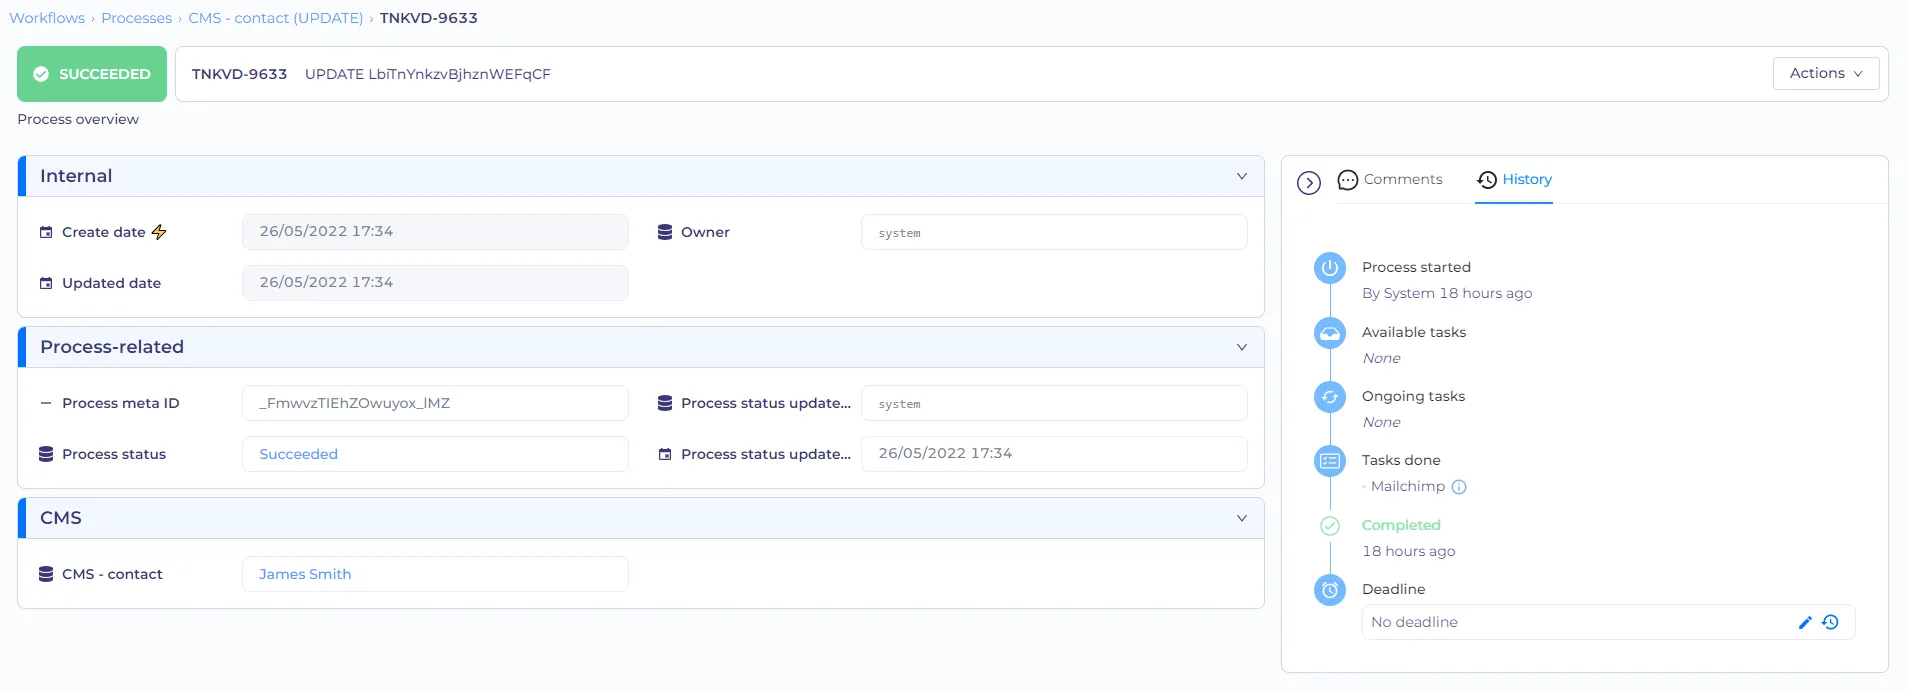Click the Create date field
Image resolution: width=1907 pixels, height=693 pixels.
tap(435, 232)
